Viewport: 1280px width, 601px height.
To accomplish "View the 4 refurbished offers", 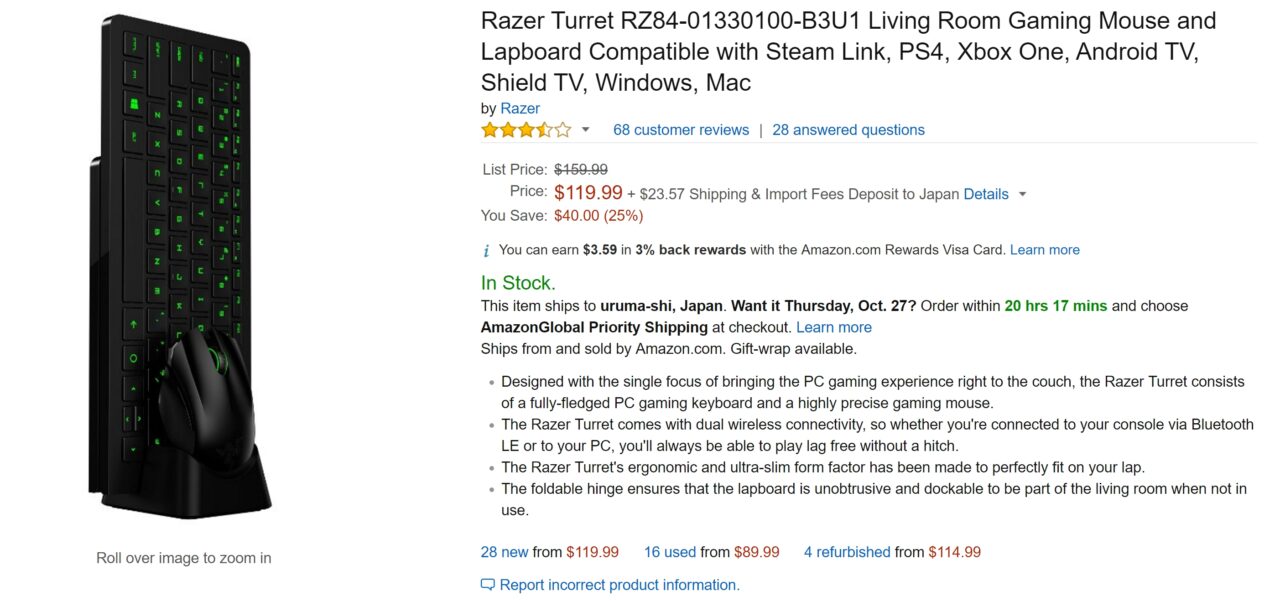I will (x=846, y=552).
